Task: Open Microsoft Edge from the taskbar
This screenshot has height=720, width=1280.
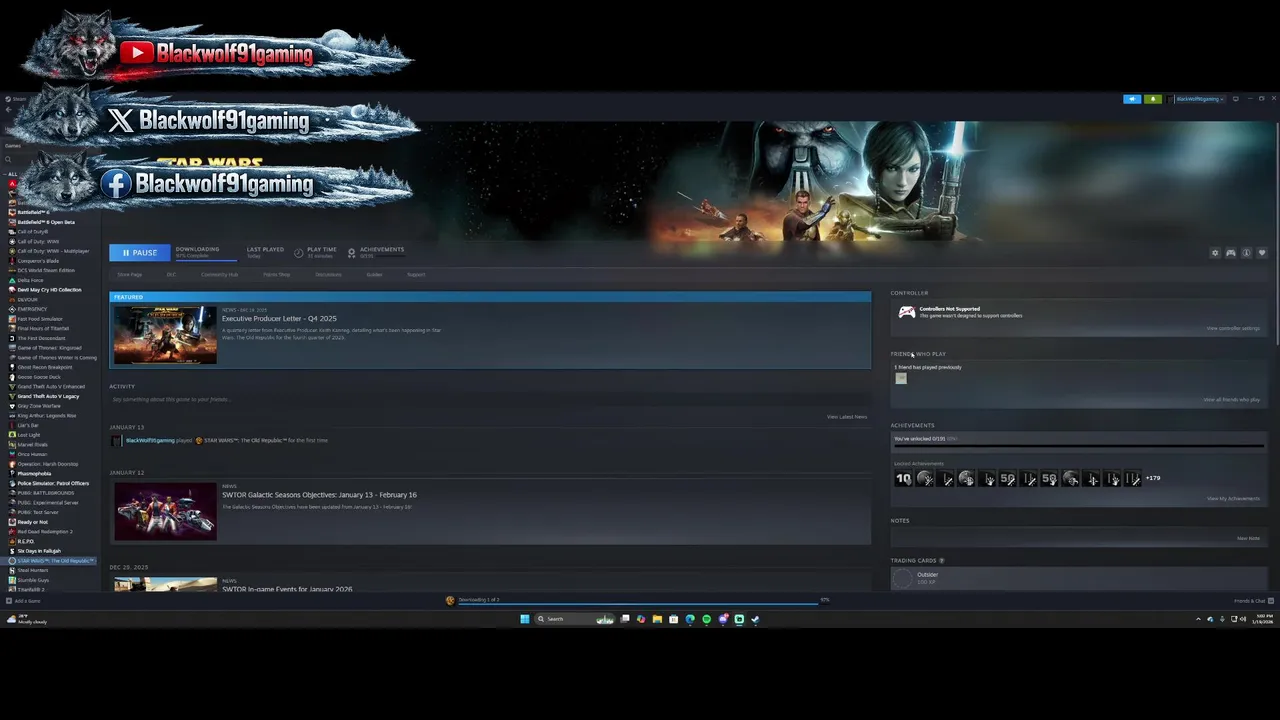Action: (x=690, y=619)
